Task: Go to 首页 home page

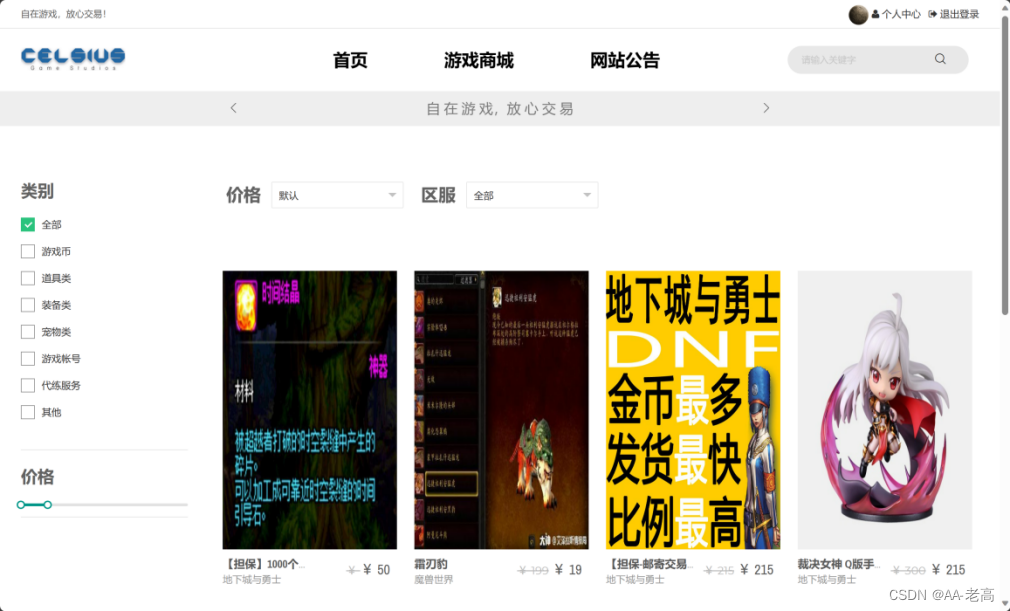Action: [x=350, y=61]
